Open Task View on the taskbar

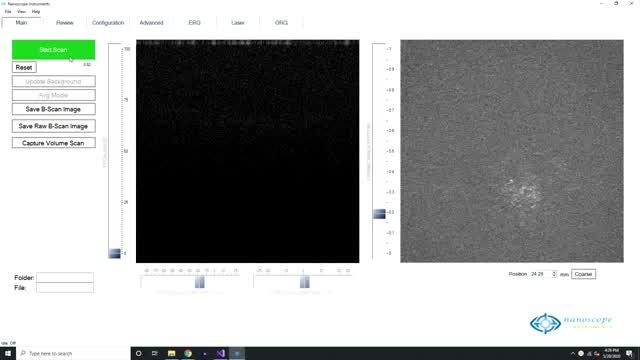(155, 353)
